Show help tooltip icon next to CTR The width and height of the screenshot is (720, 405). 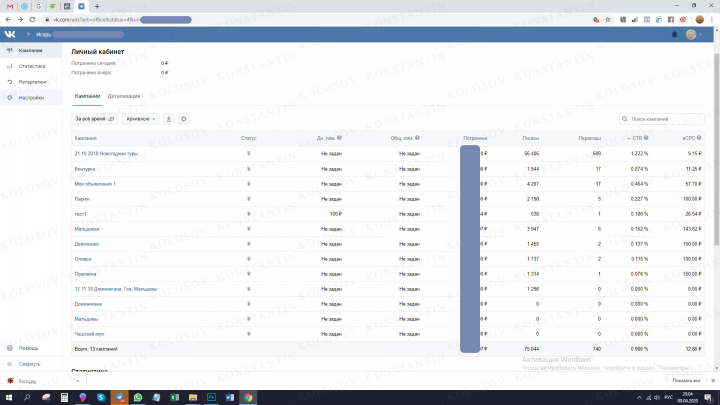(646, 138)
